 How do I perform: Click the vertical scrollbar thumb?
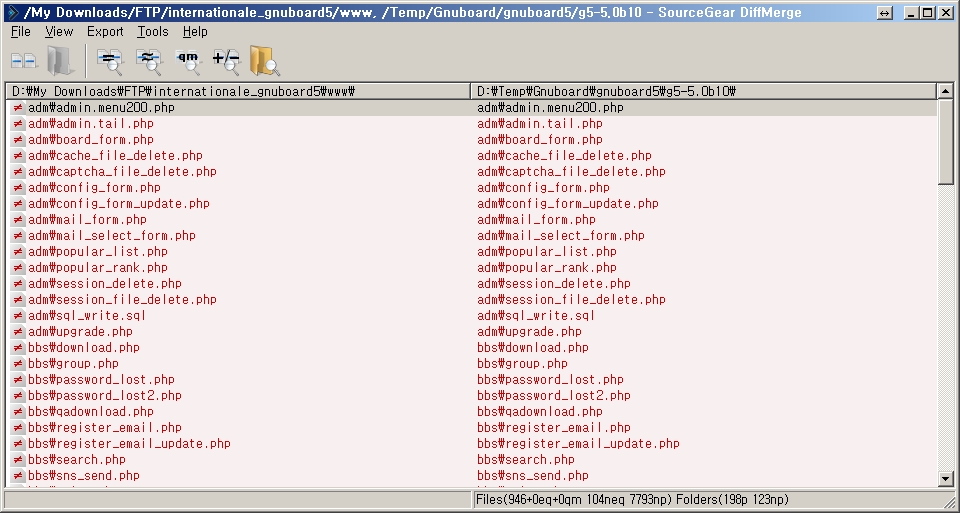tap(946, 142)
